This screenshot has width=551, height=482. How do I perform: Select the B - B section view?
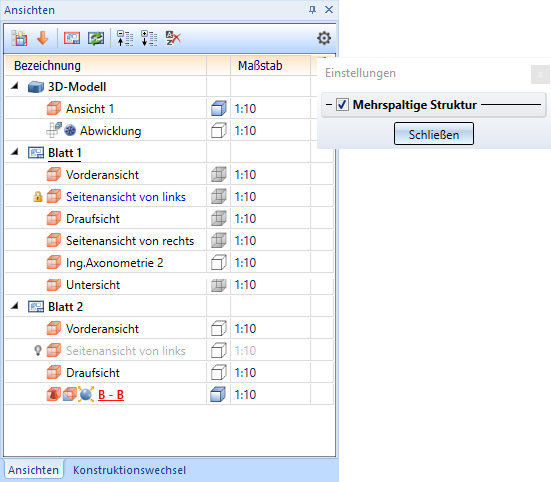pyautogui.click(x=111, y=395)
